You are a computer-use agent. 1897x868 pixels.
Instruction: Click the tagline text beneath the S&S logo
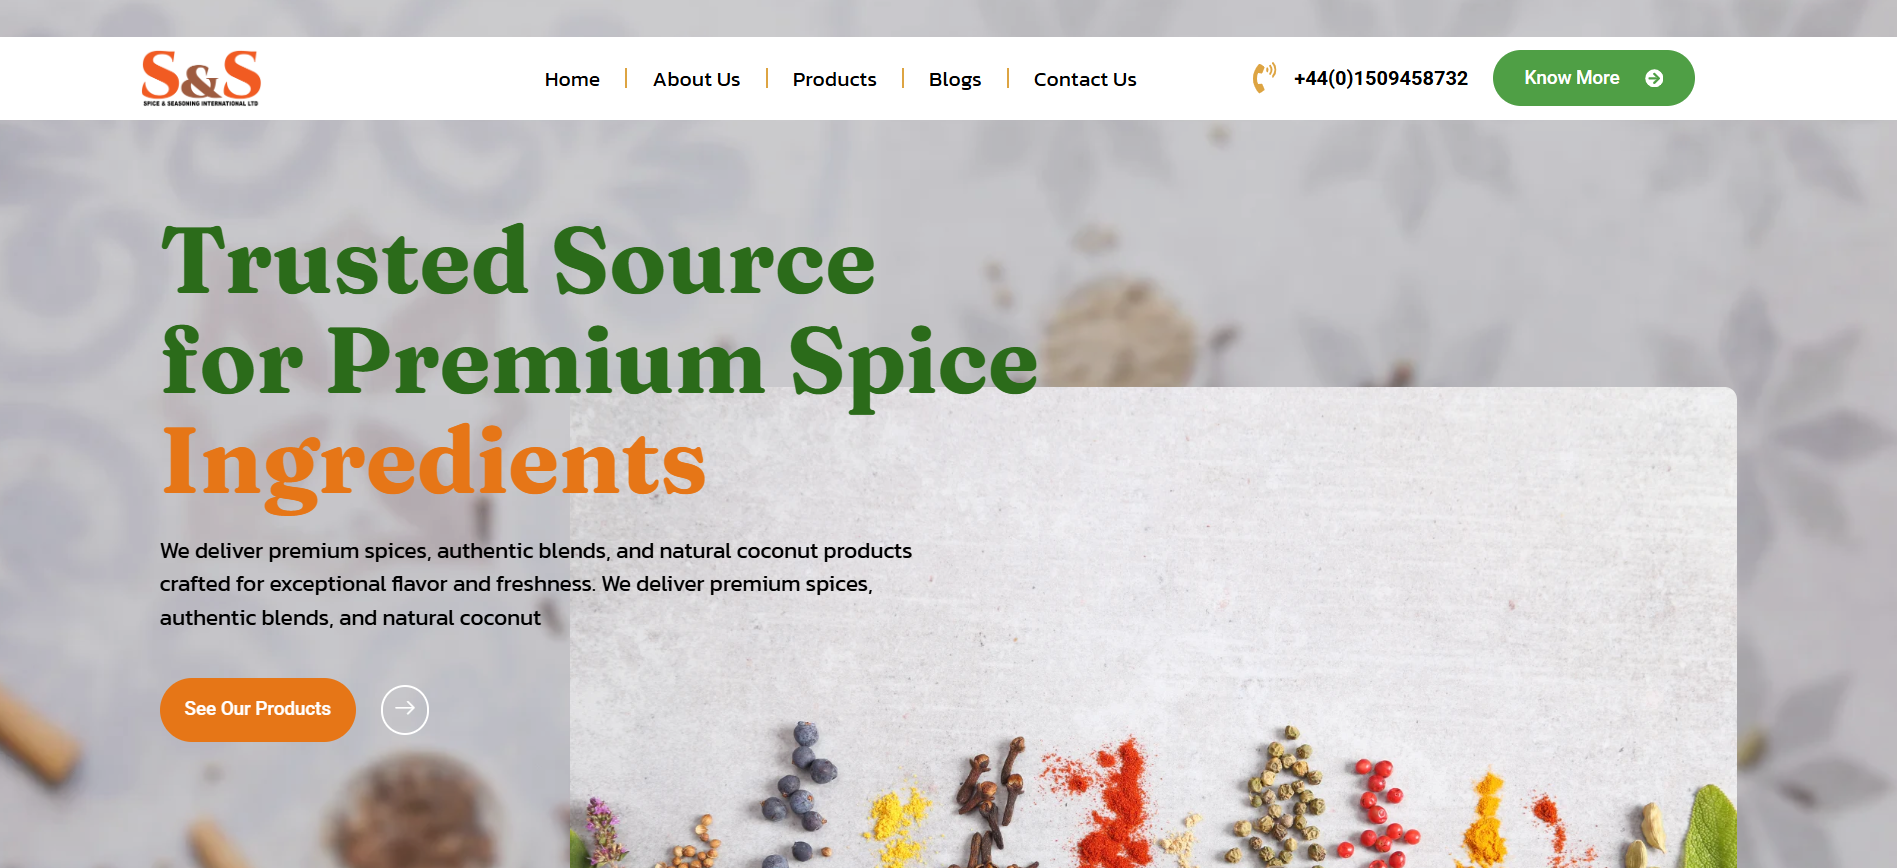[201, 103]
